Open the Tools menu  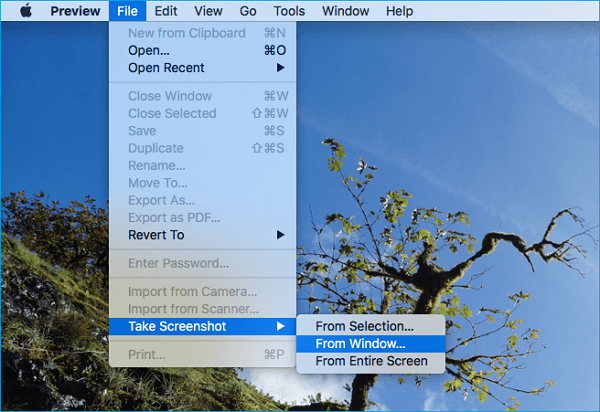click(289, 11)
